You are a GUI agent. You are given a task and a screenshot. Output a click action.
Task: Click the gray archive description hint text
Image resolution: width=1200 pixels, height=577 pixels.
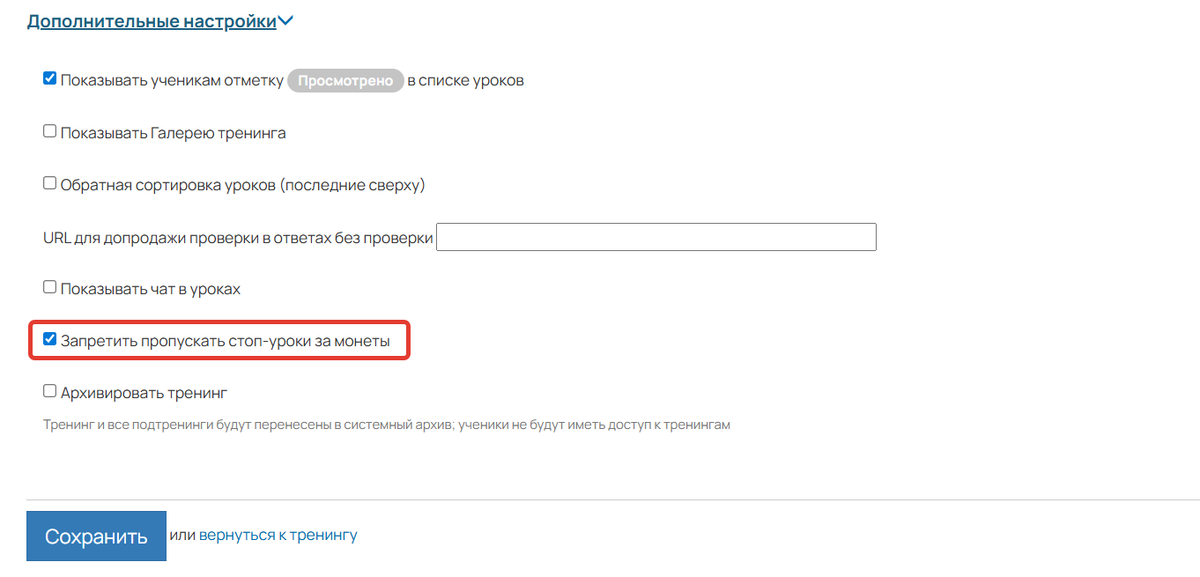coord(386,425)
